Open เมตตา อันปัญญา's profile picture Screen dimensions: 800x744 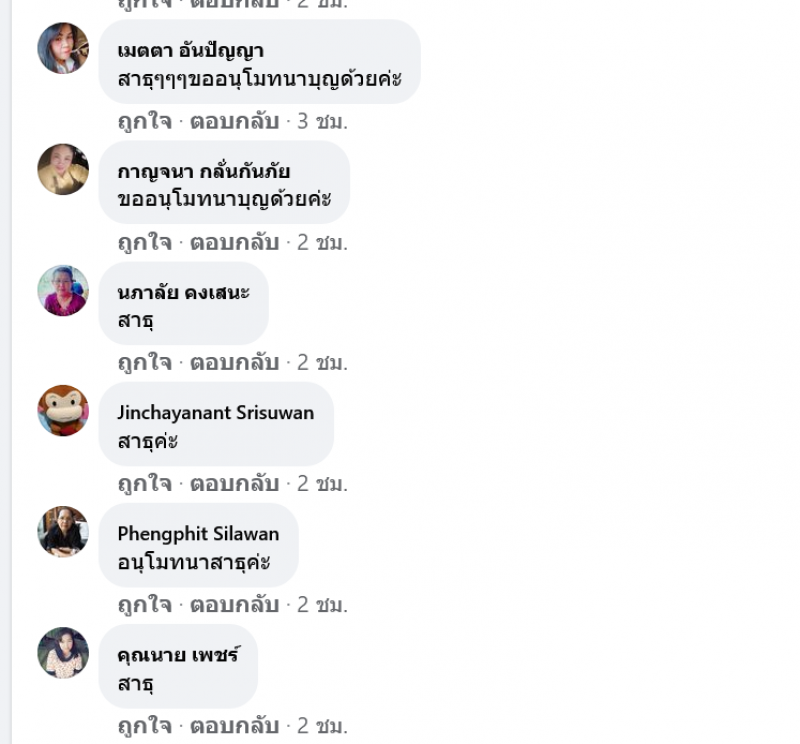point(63,48)
